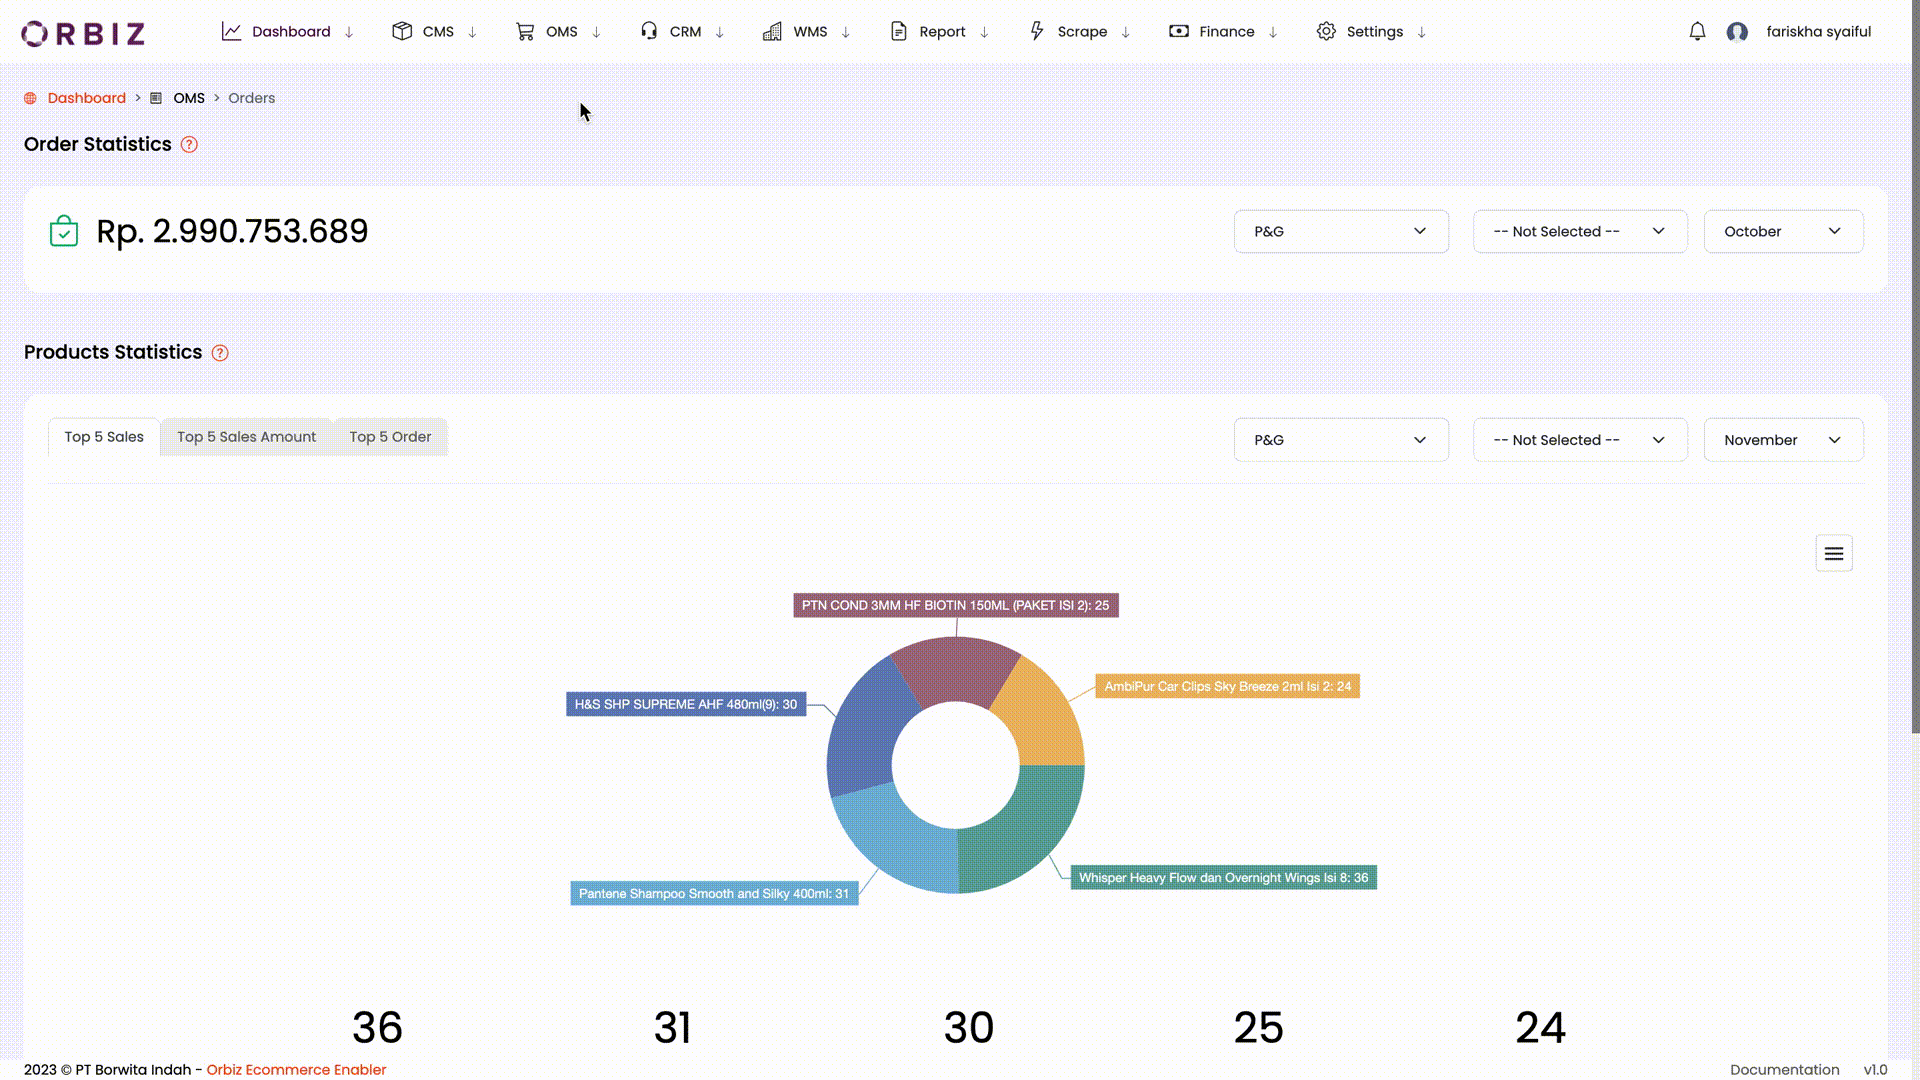The width and height of the screenshot is (1920, 1080).
Task: Open the Not Selected filter dropdown
Action: [1580, 231]
